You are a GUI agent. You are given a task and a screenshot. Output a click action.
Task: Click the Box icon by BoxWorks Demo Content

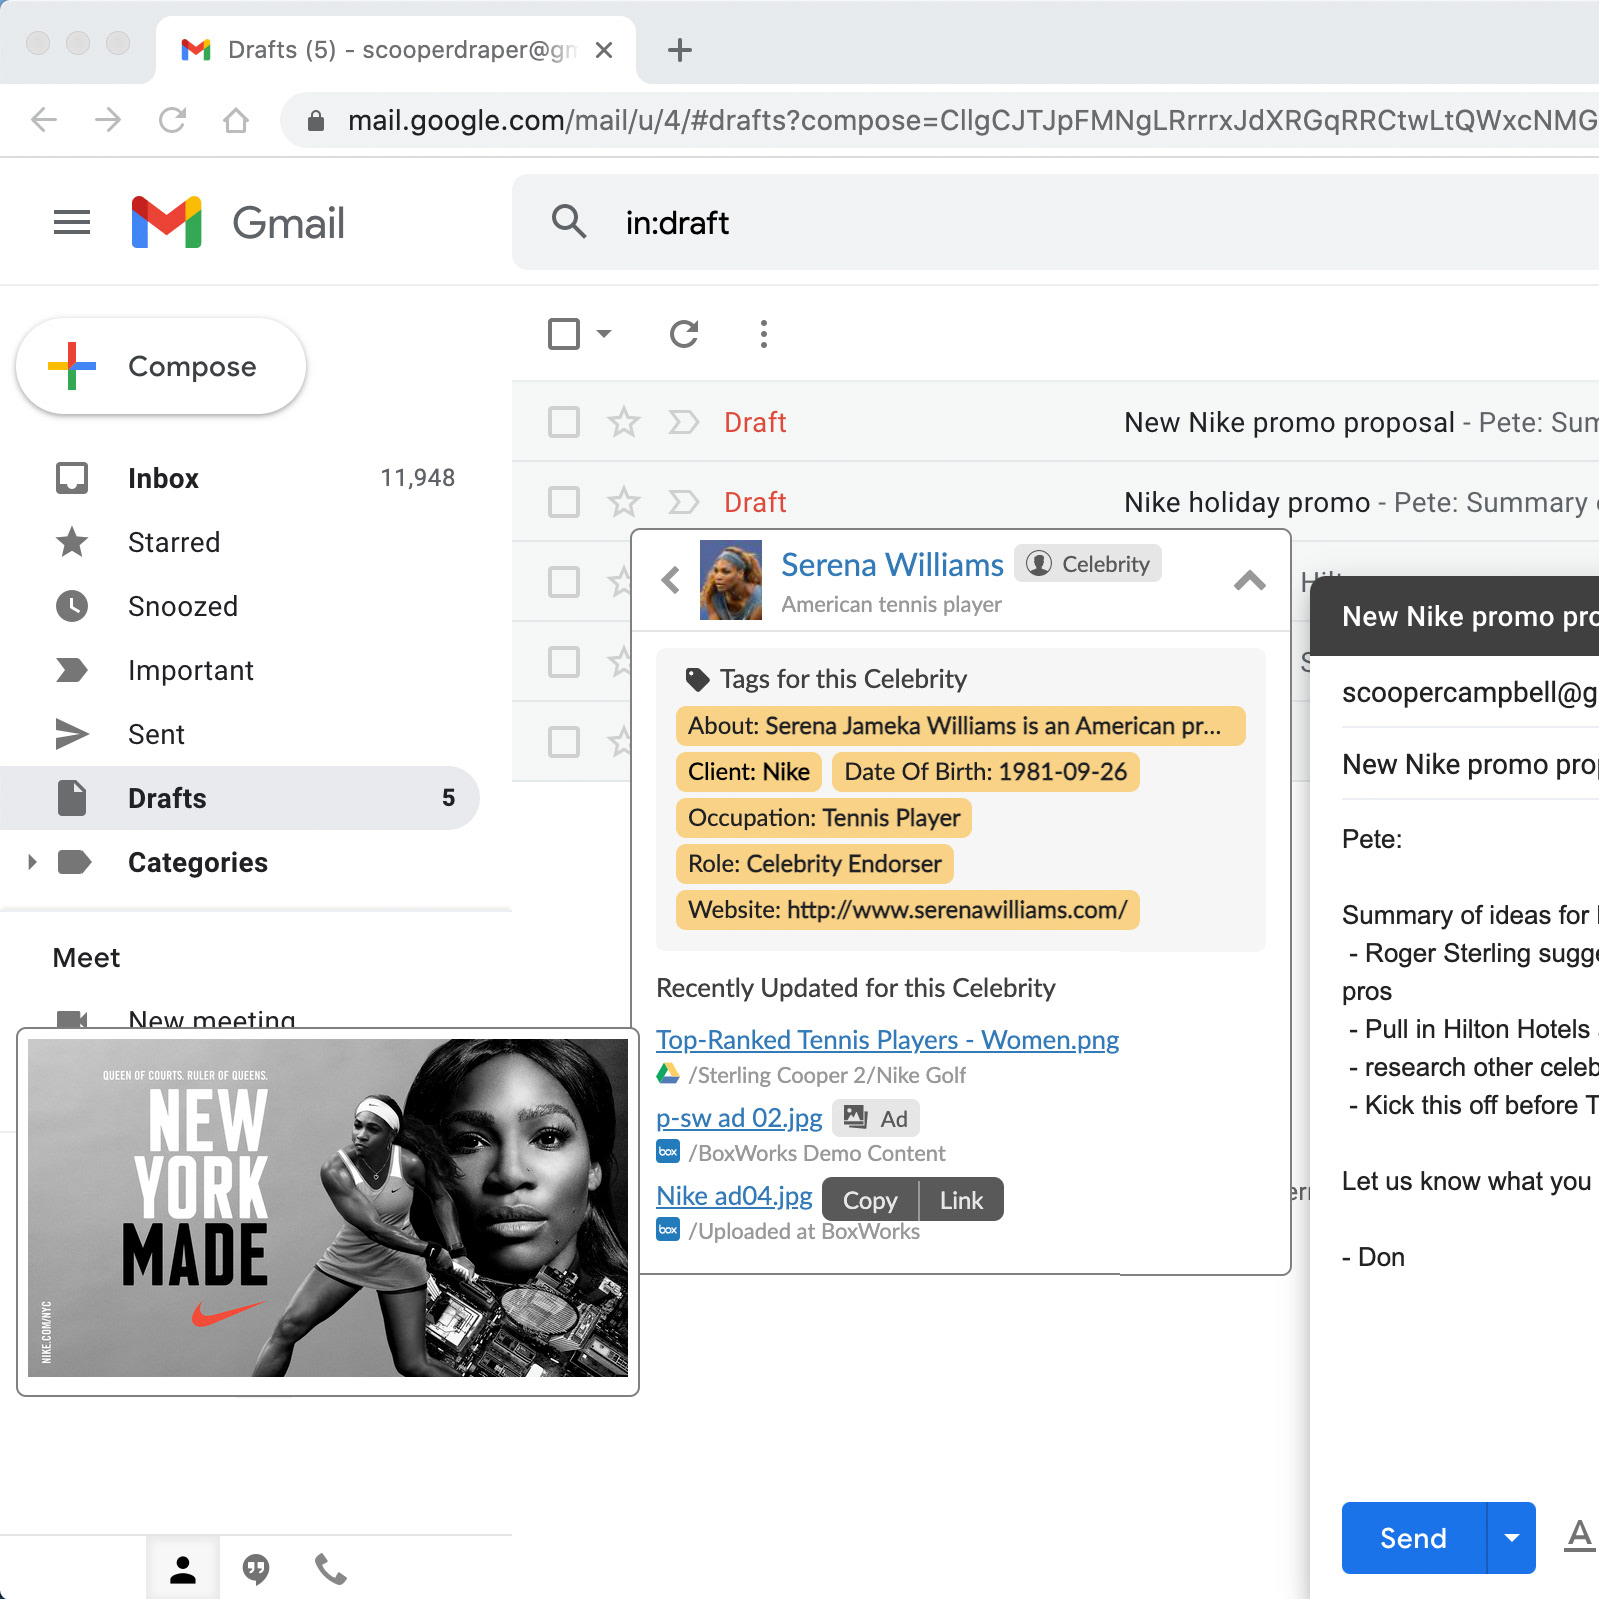pos(668,1152)
